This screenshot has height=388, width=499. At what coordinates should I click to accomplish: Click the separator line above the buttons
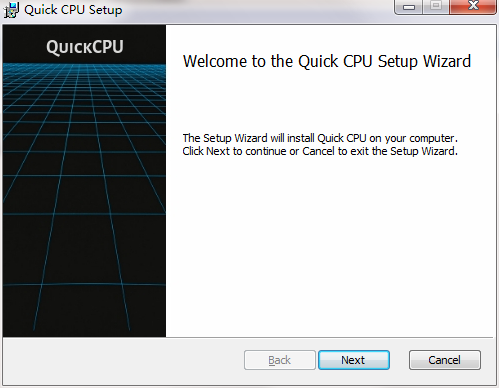[x=248, y=338]
